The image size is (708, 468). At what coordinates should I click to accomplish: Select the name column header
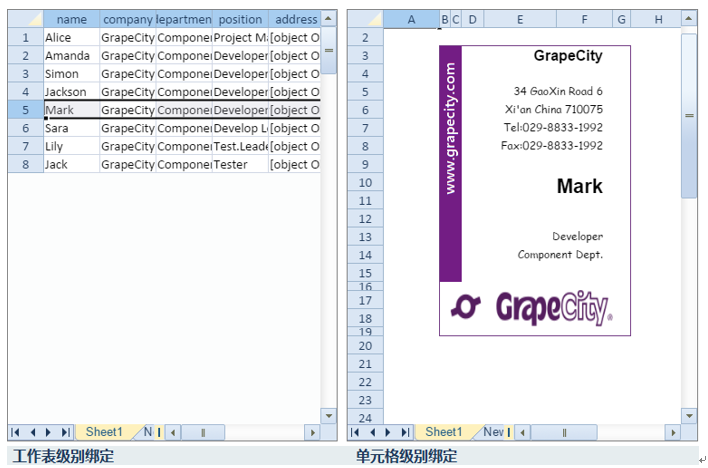click(71, 19)
